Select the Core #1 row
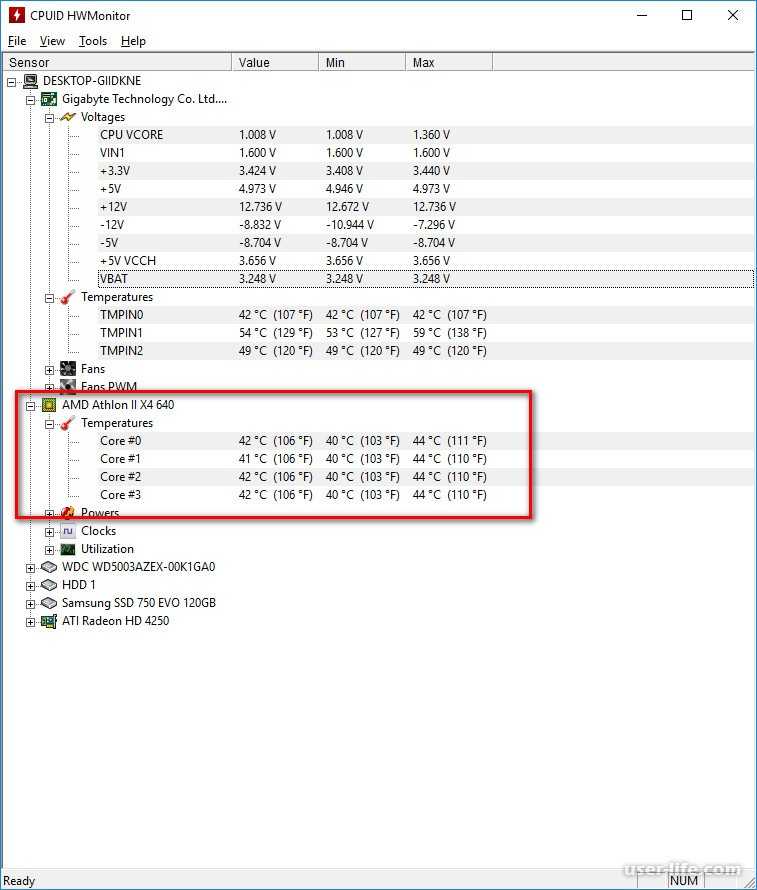This screenshot has height=890, width=757. [426, 459]
